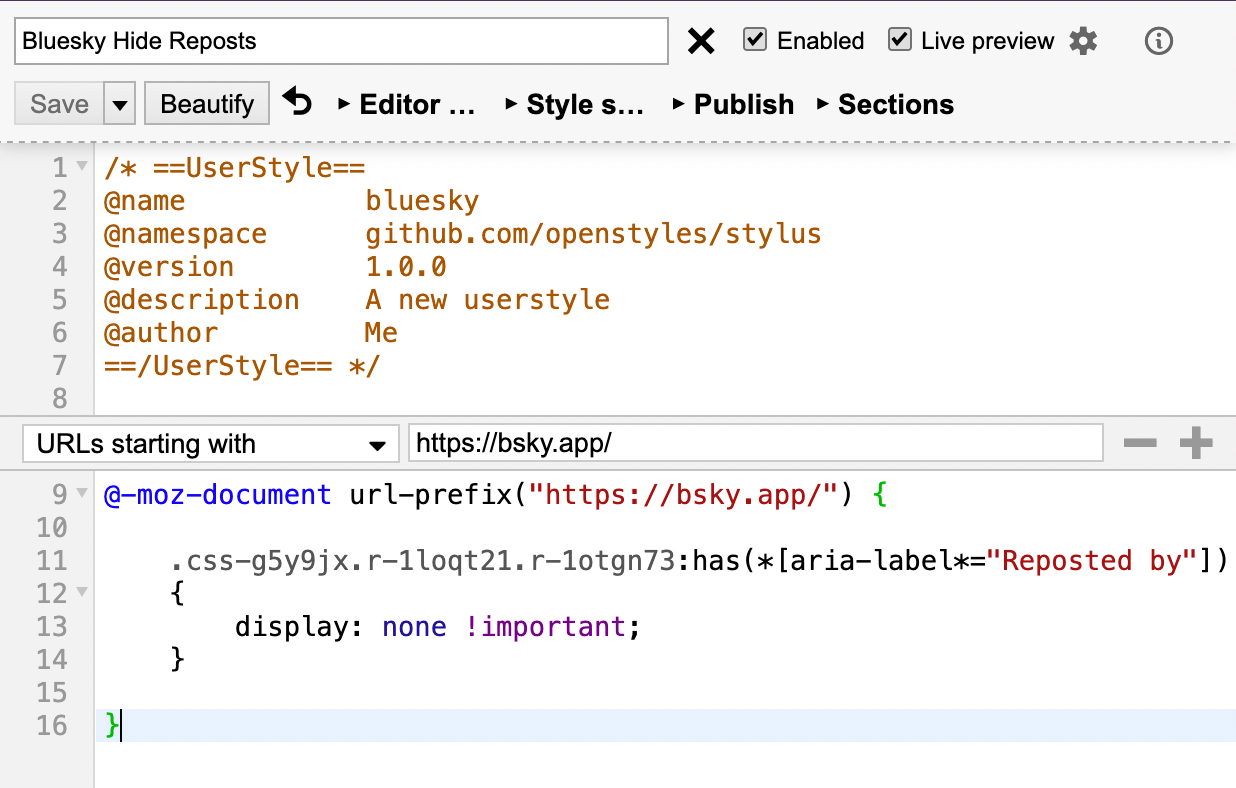Expand the Sections panel
This screenshot has width=1236, height=788.
(886, 104)
